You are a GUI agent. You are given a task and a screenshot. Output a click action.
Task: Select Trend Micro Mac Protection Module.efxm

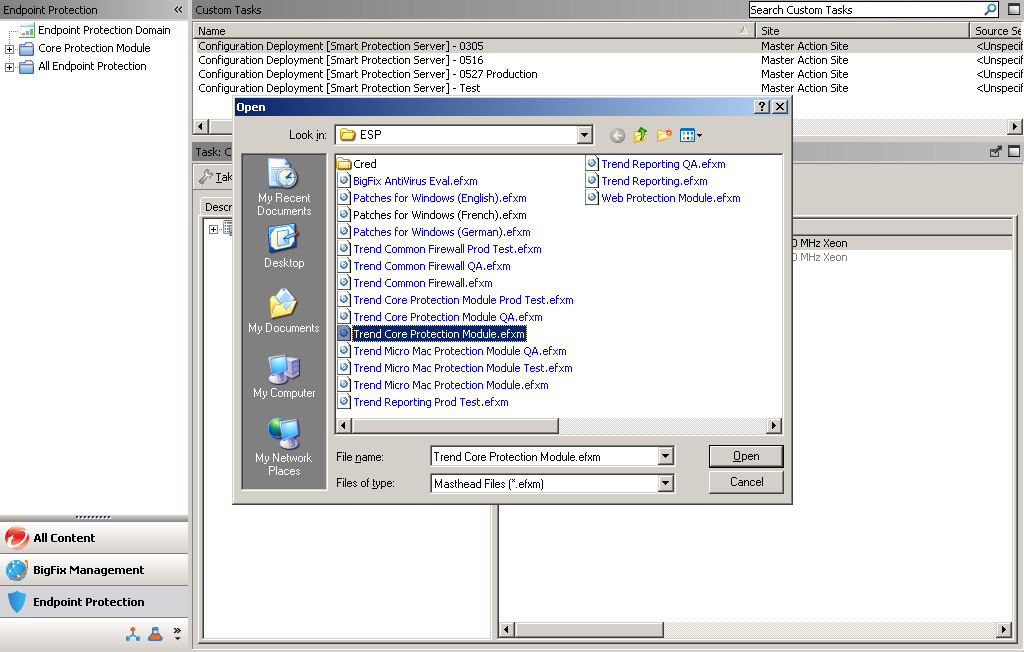point(443,385)
